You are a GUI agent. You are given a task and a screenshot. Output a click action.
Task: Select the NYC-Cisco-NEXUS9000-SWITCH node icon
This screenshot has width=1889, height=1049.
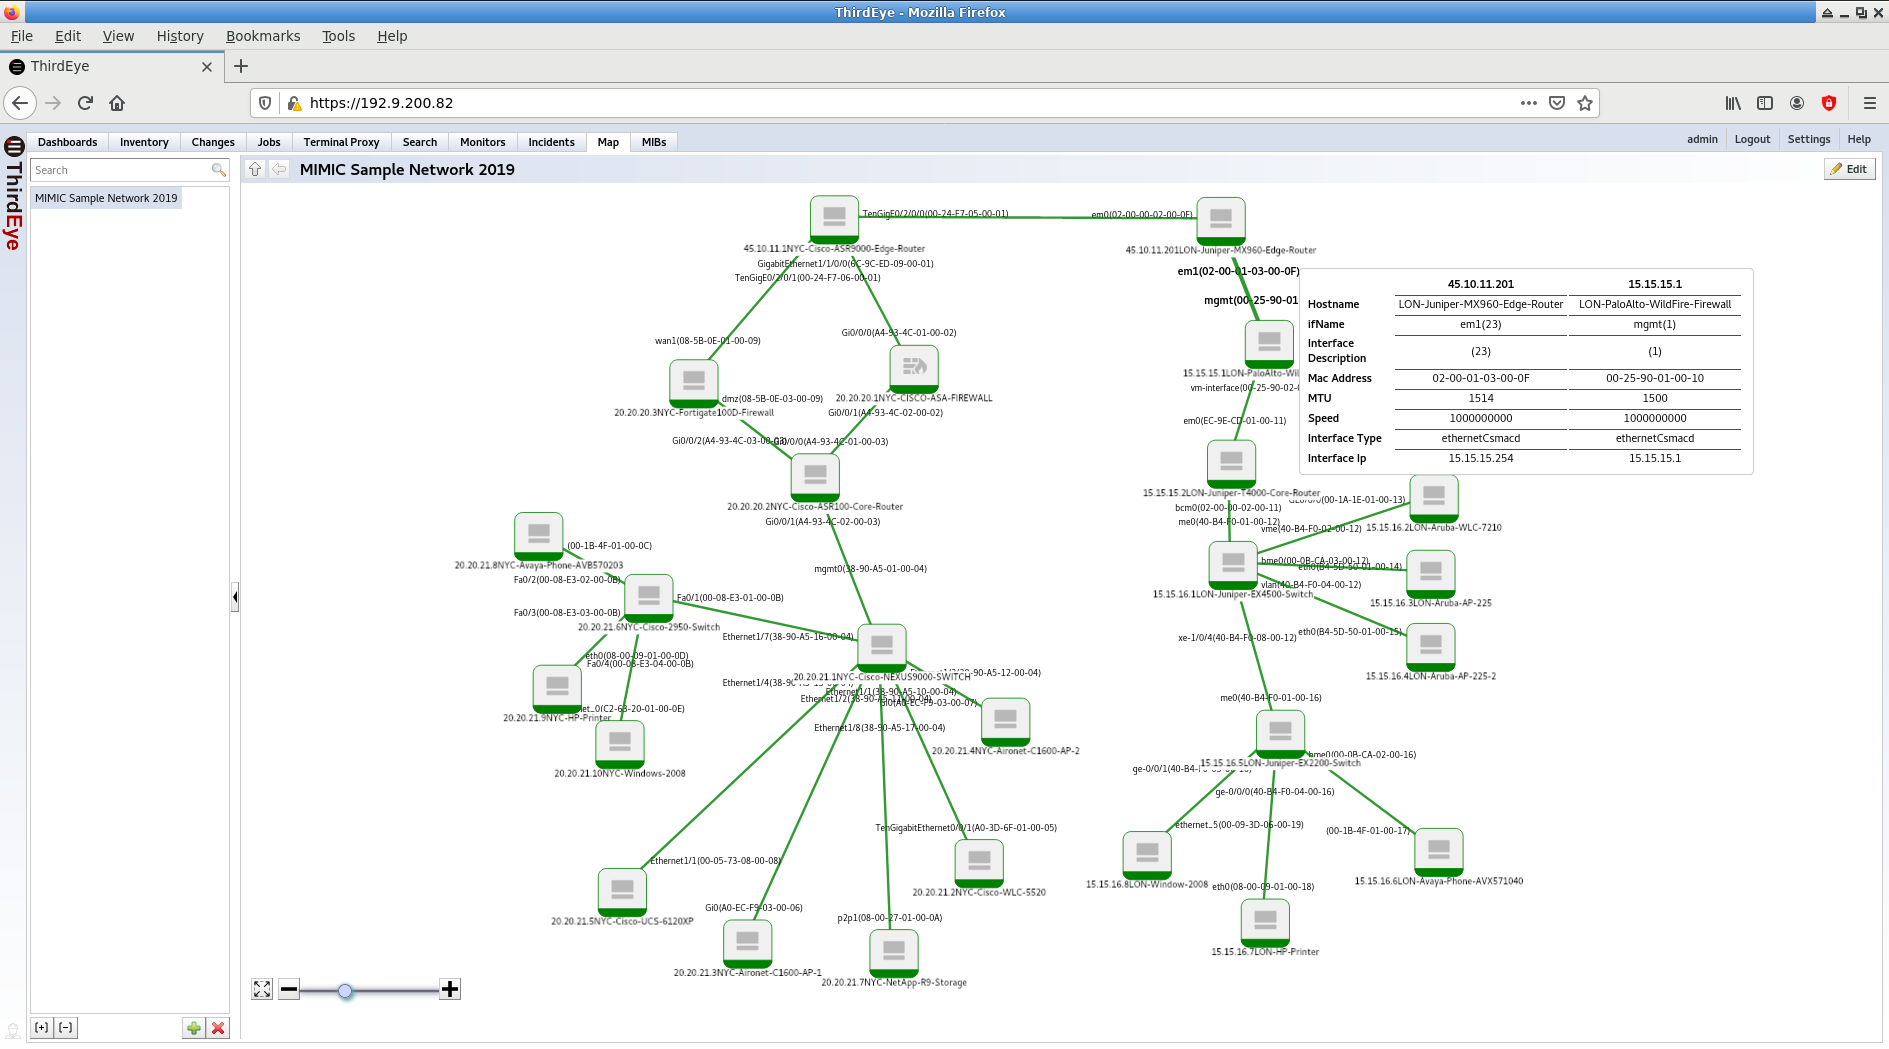(881, 647)
